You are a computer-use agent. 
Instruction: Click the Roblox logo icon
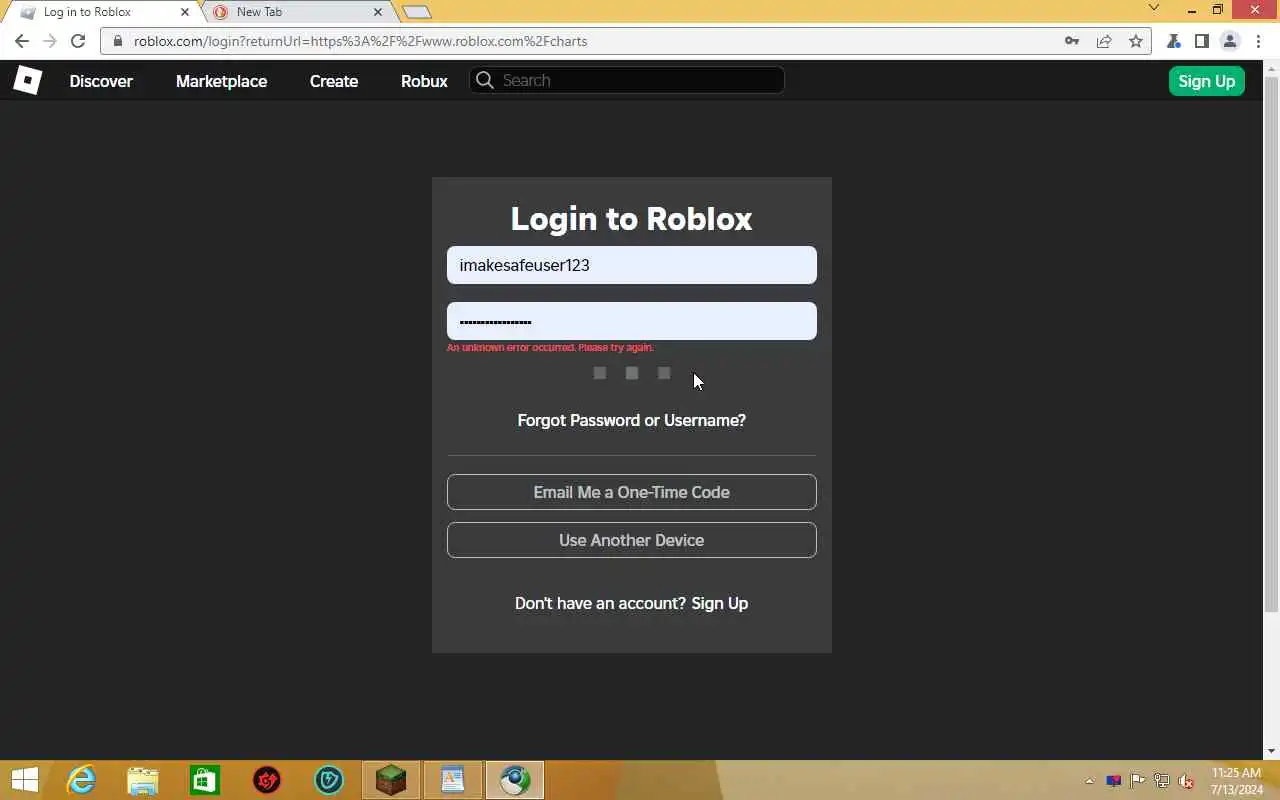[x=27, y=81]
